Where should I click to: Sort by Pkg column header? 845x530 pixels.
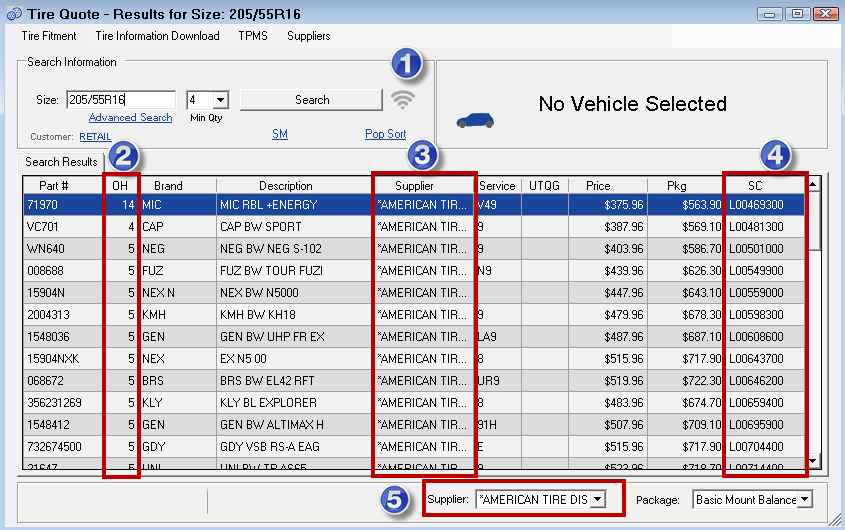click(x=677, y=186)
